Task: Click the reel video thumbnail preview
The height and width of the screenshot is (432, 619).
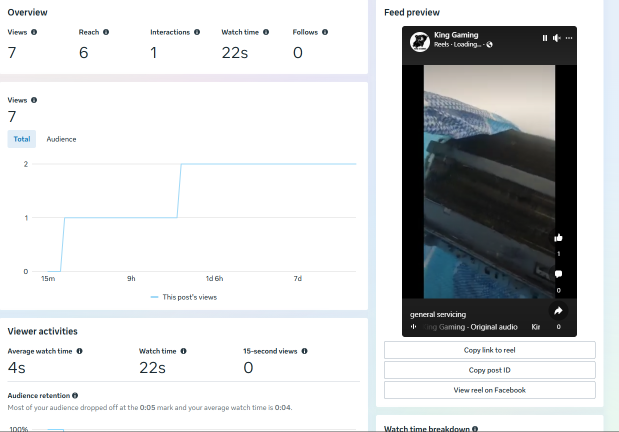Action: tap(489, 182)
